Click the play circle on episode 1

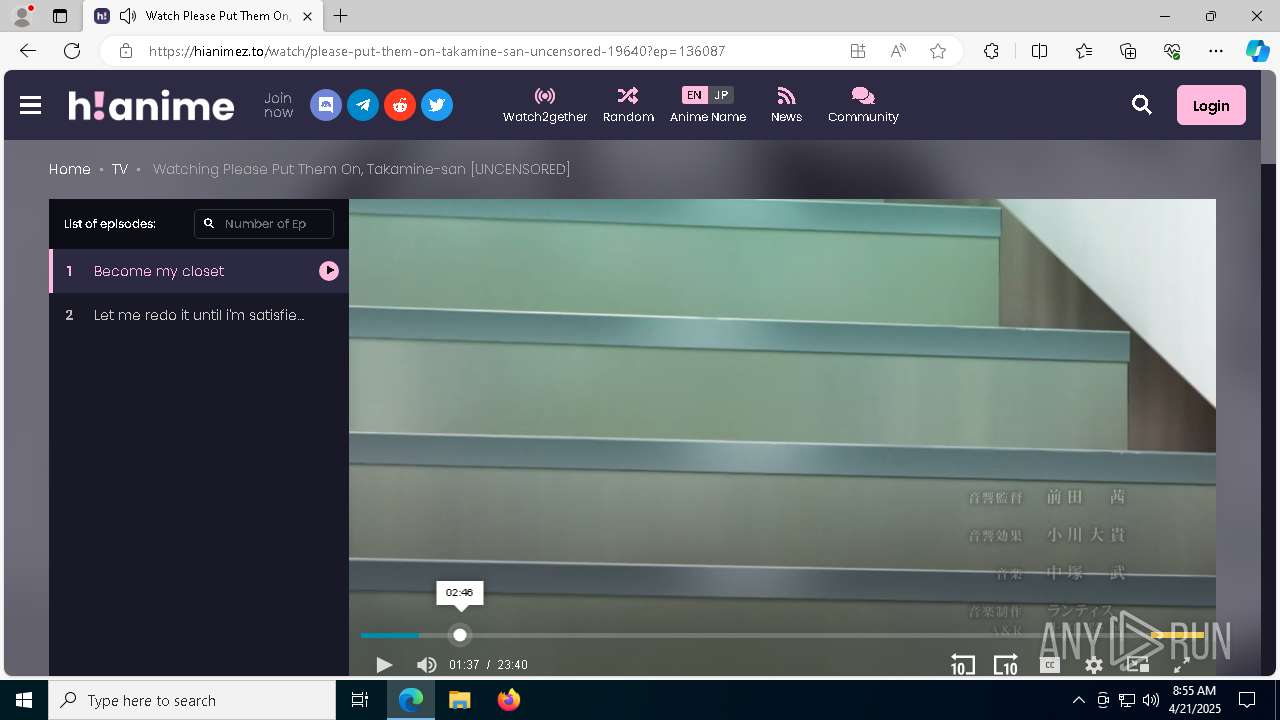click(x=329, y=271)
